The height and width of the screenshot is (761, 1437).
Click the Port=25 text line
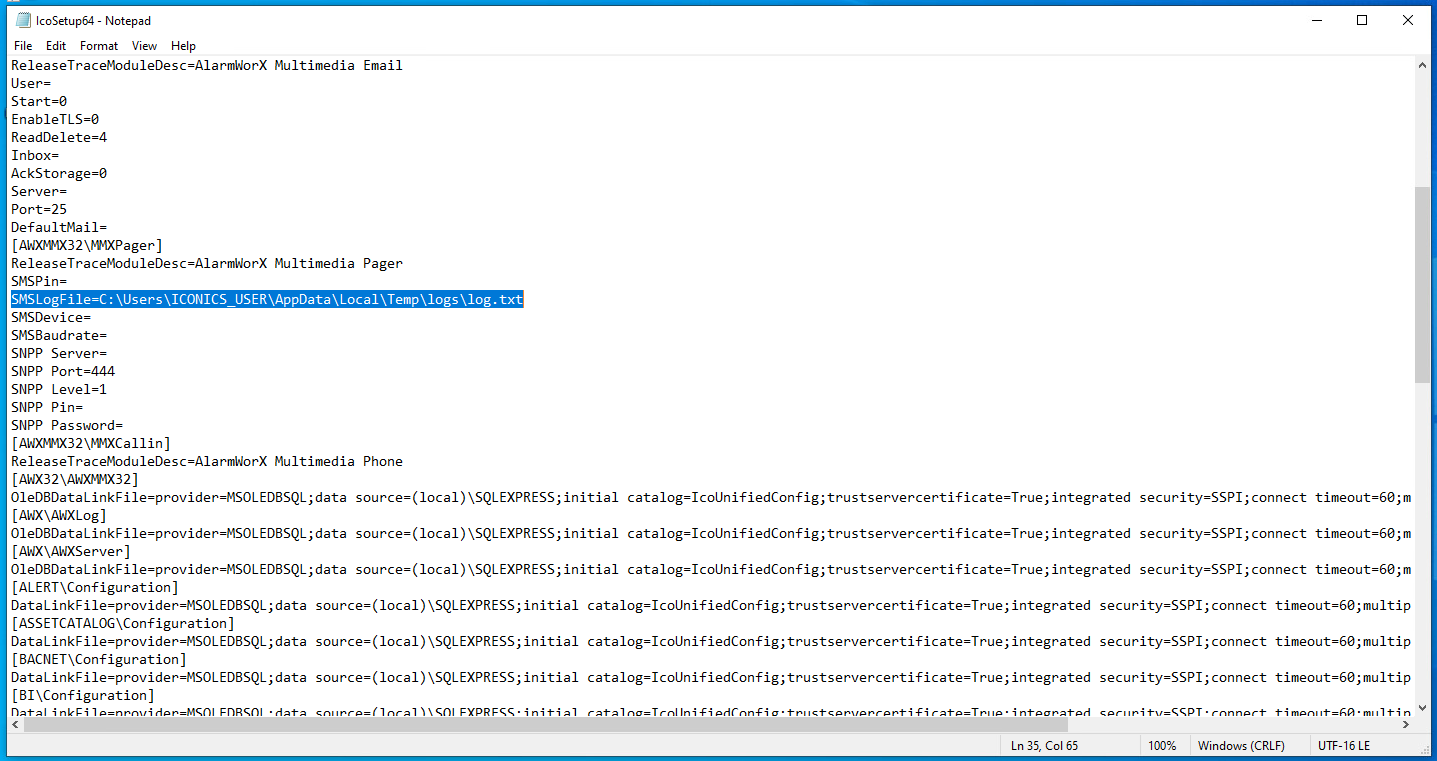pyautogui.click(x=38, y=208)
